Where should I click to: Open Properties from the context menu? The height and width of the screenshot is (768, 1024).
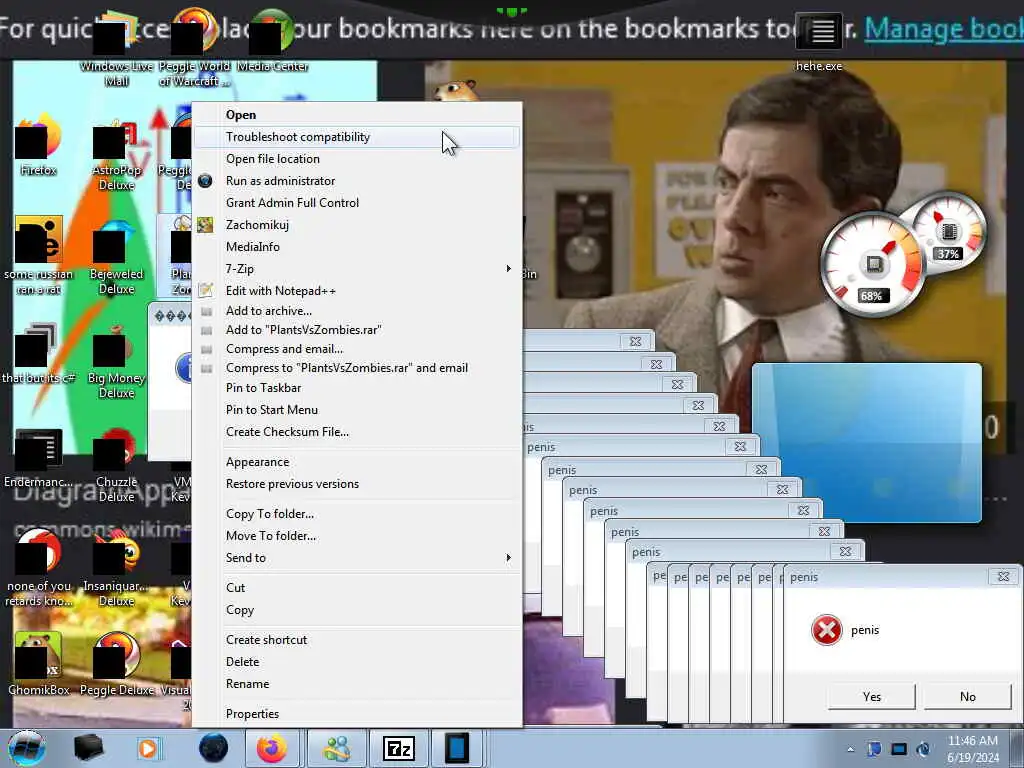(357, 714)
